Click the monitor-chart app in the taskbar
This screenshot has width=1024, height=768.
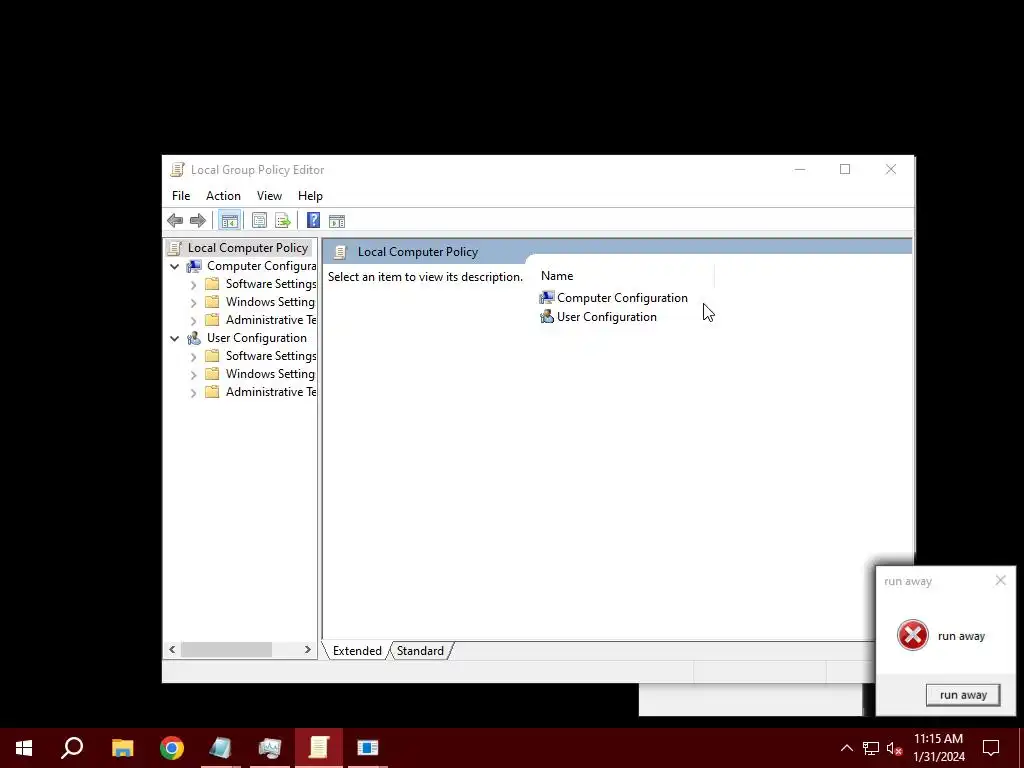point(270,748)
